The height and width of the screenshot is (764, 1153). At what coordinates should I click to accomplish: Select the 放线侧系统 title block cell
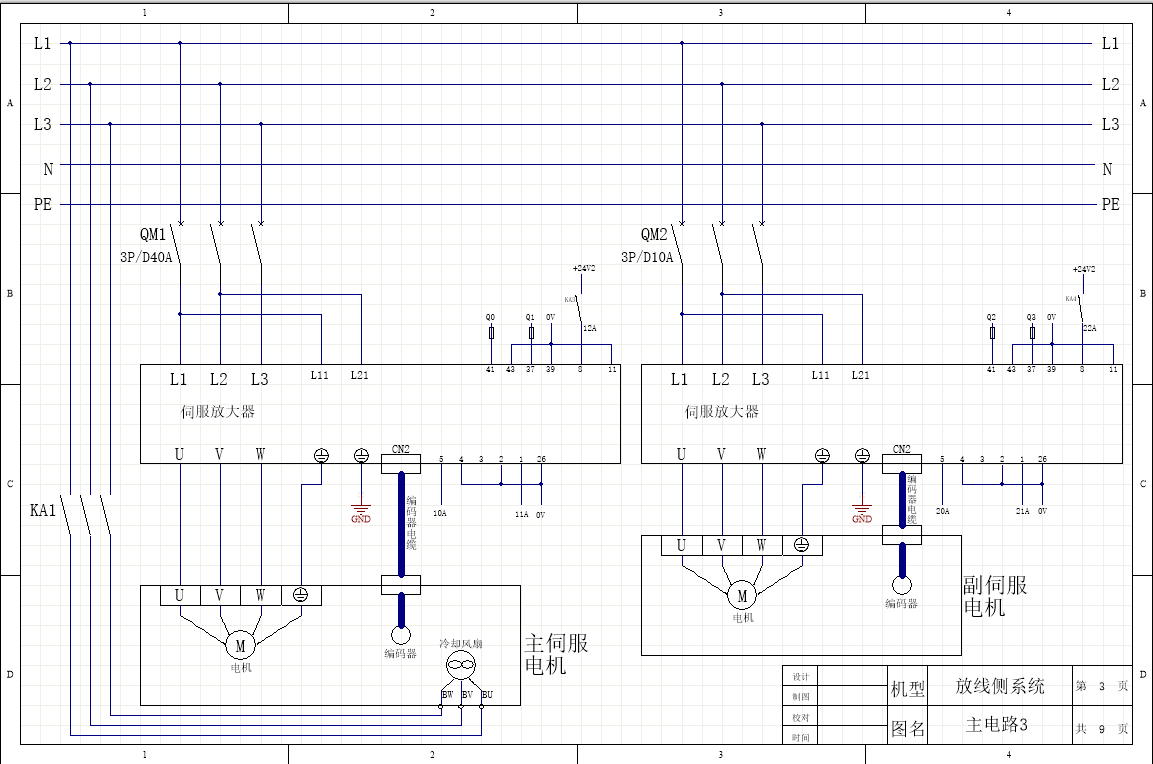[1000, 686]
